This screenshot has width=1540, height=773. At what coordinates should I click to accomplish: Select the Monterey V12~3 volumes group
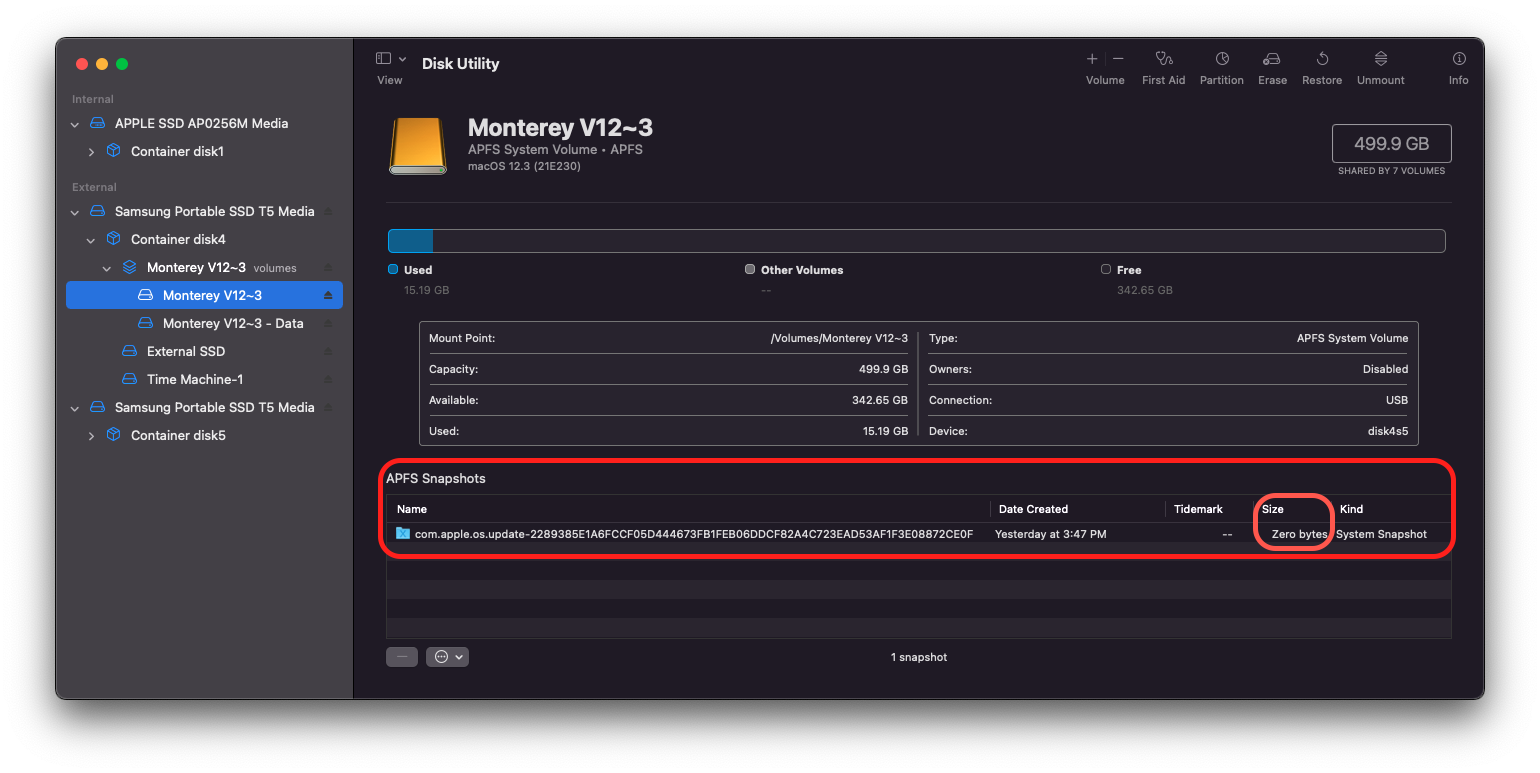coord(204,268)
